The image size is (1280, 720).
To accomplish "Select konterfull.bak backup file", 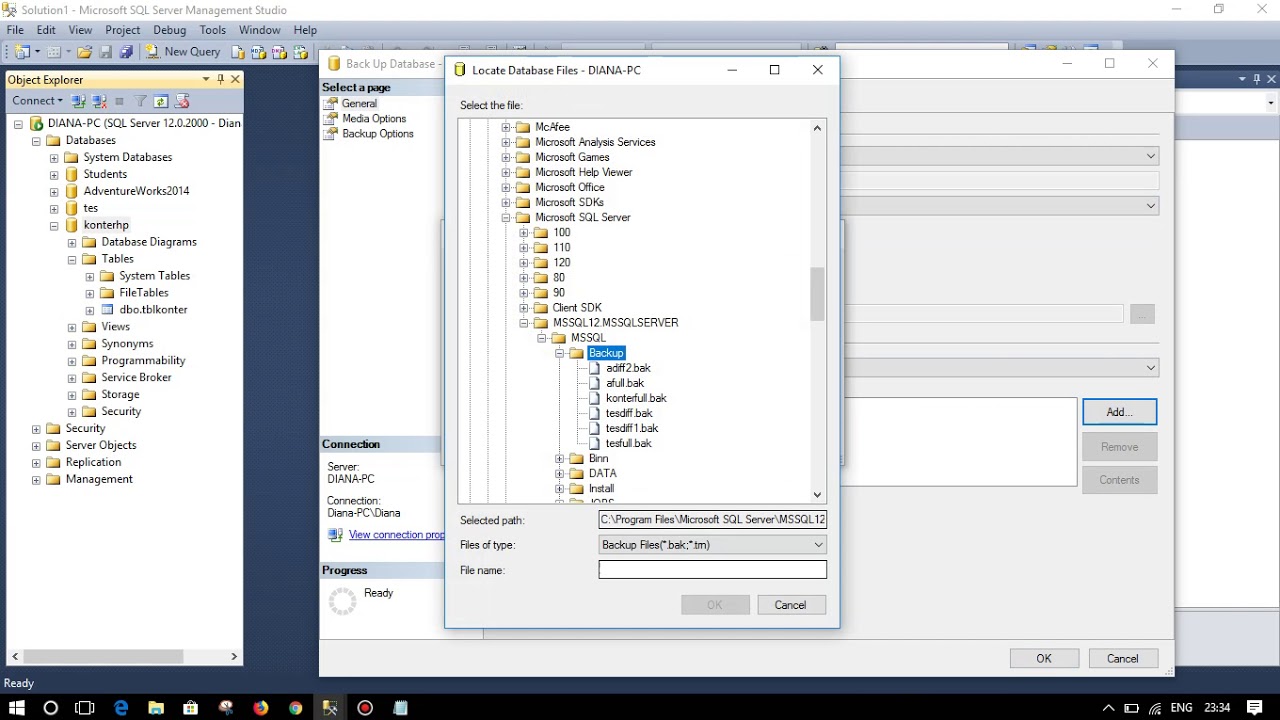I will (x=636, y=398).
